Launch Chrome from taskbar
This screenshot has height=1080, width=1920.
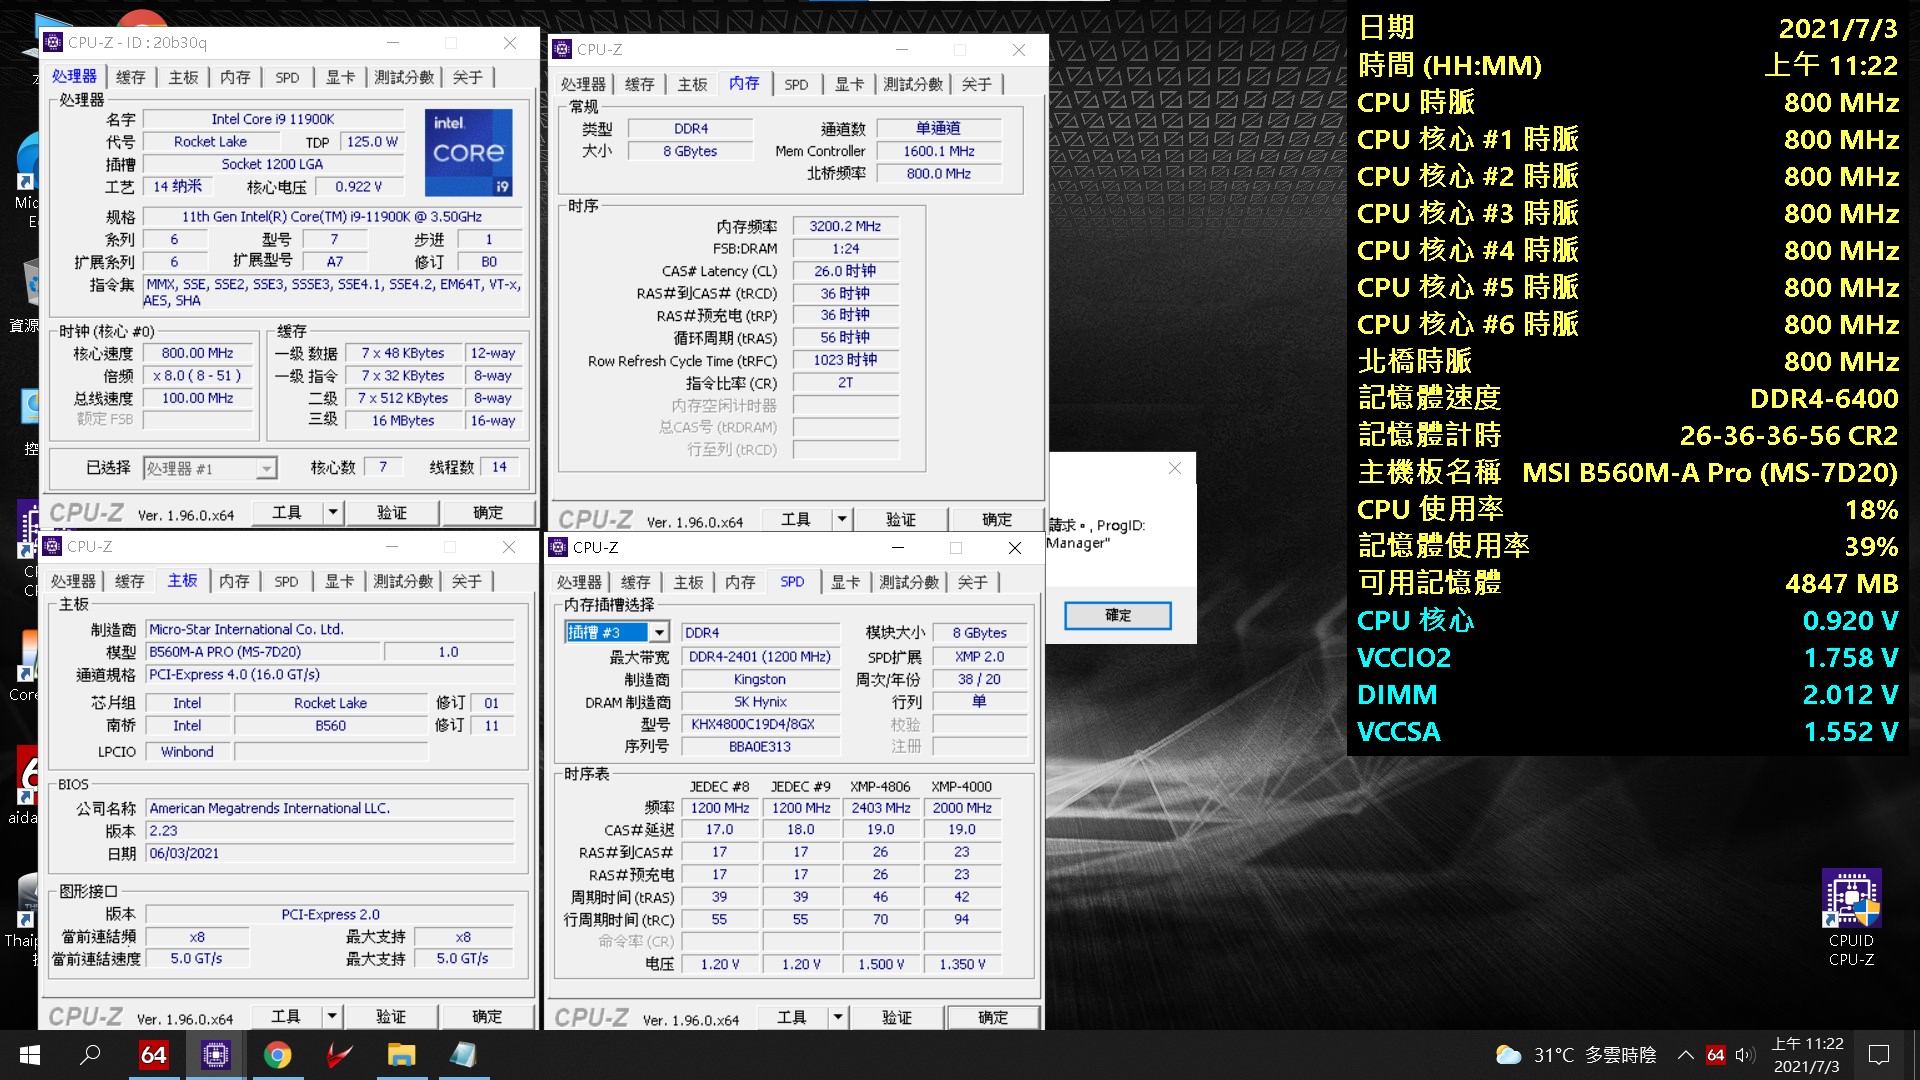pos(277,1055)
